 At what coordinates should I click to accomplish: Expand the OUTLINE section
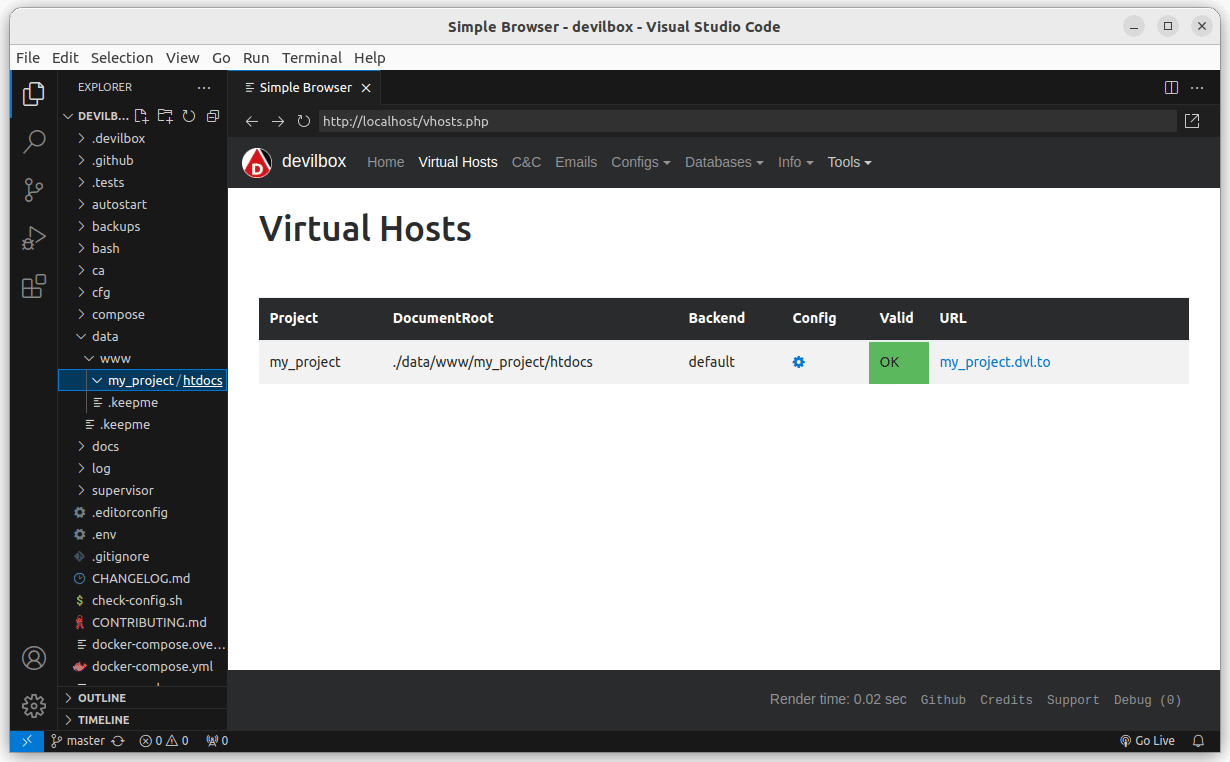pyautogui.click(x=102, y=698)
